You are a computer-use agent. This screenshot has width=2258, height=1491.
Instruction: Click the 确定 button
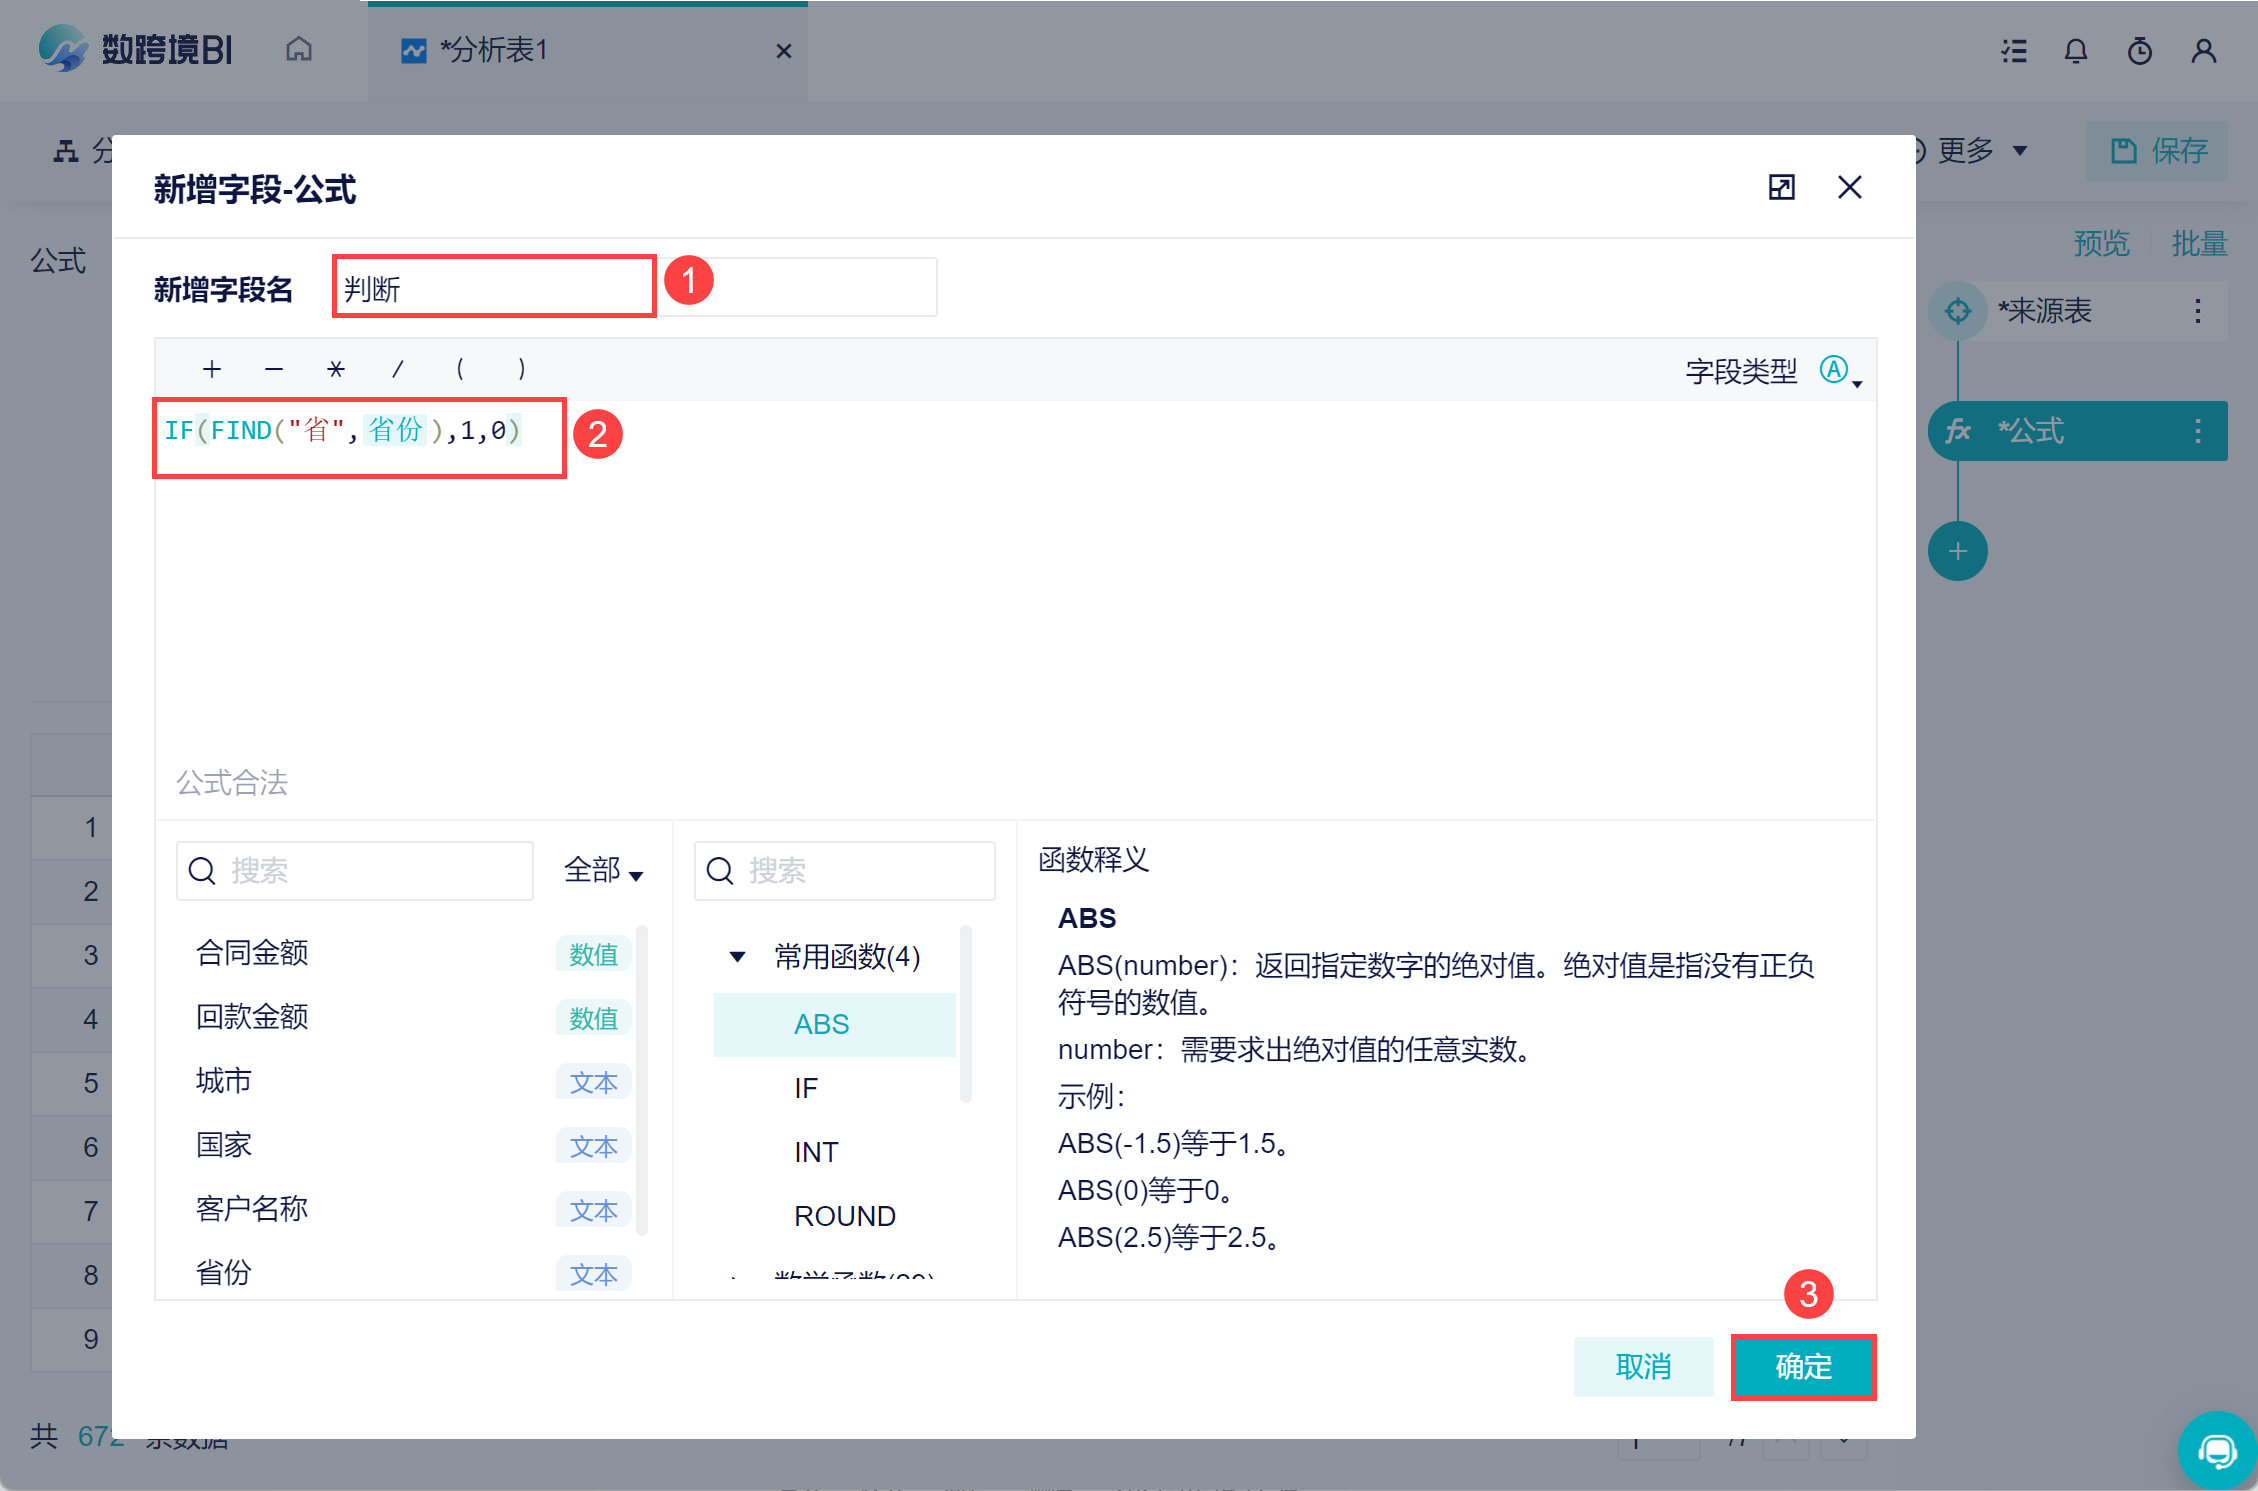click(x=1803, y=1366)
